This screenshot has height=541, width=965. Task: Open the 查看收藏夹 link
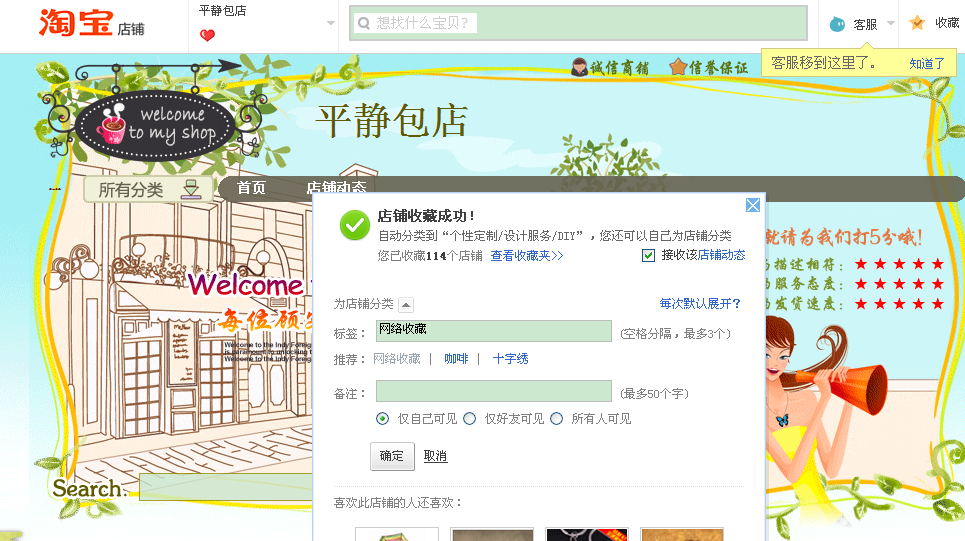527,255
